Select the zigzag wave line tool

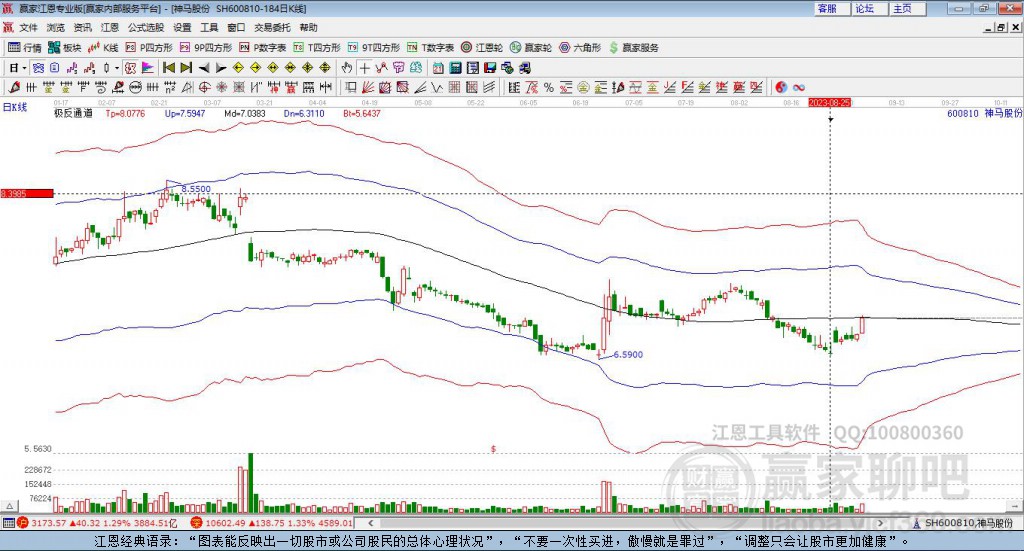click(x=437, y=87)
